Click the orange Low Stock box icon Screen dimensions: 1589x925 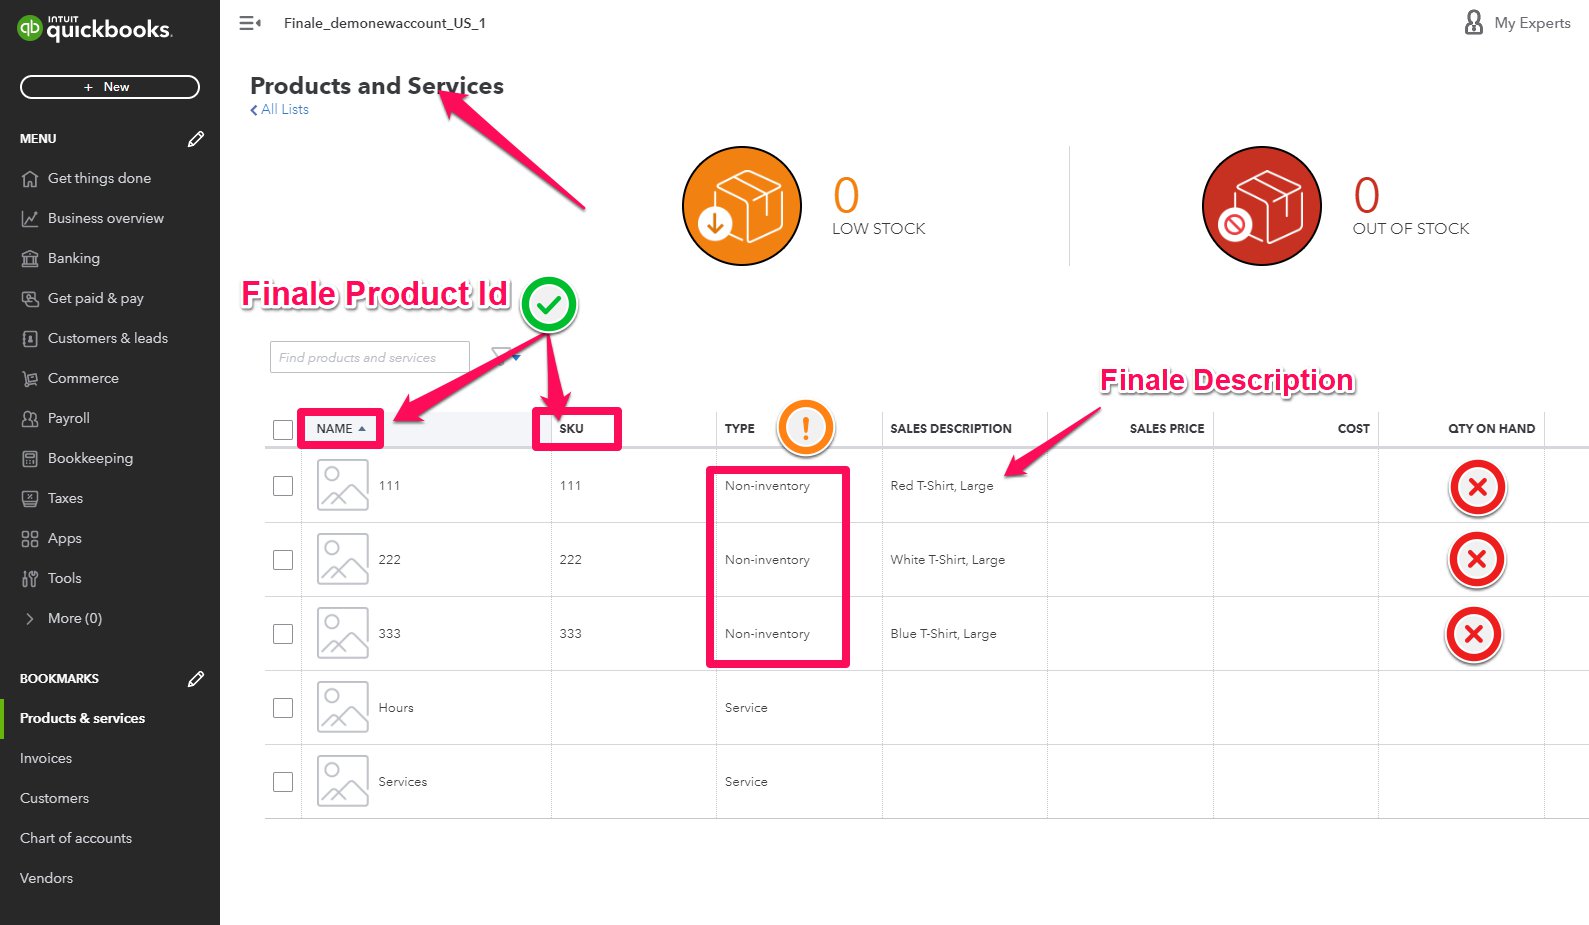(x=742, y=206)
